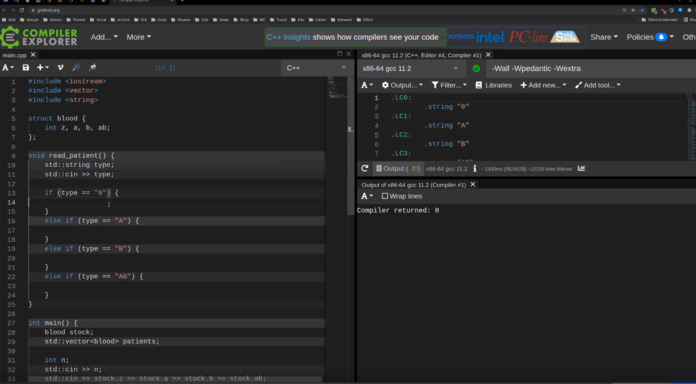696x384 pixels.
Task: Follow the C++ Insights link
Action: [289, 37]
